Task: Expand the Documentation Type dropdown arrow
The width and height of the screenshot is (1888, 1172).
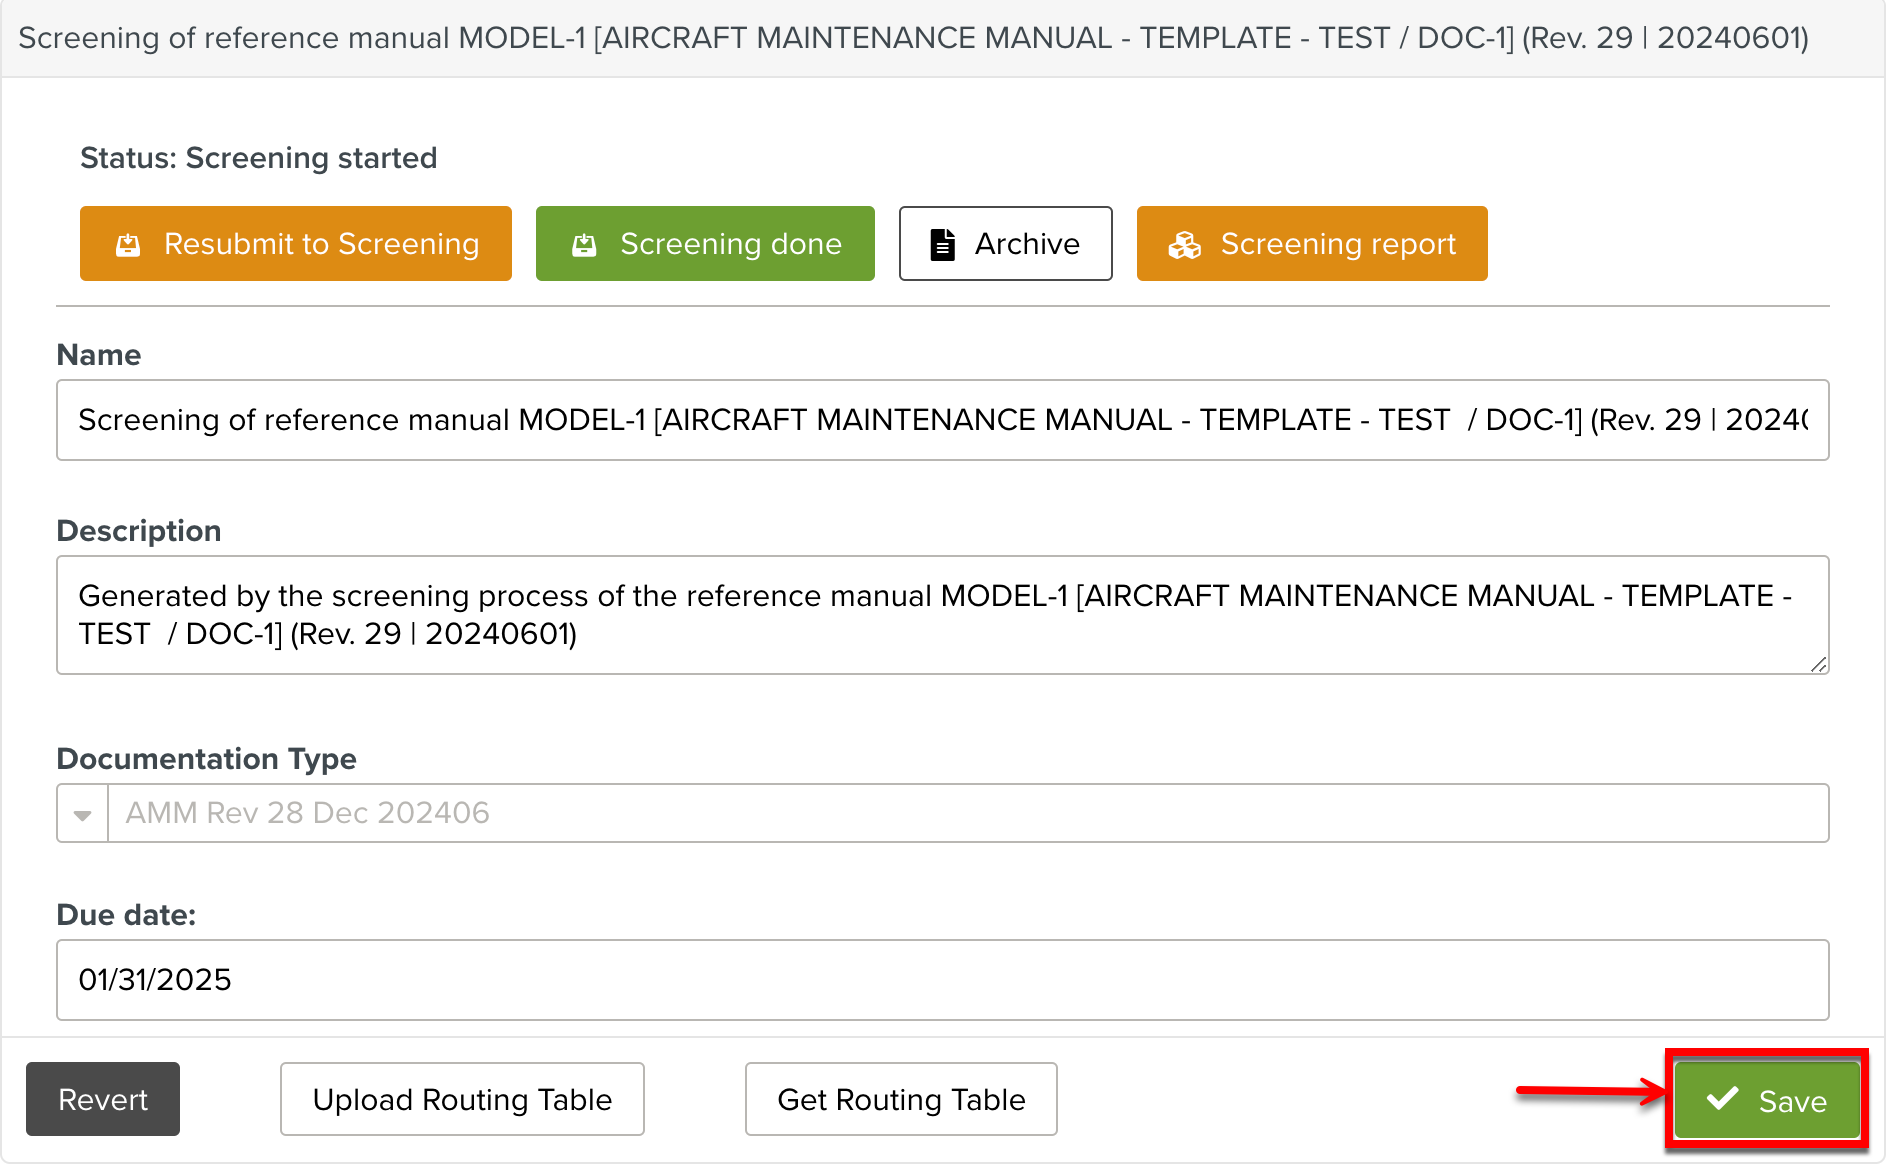Action: point(83,814)
